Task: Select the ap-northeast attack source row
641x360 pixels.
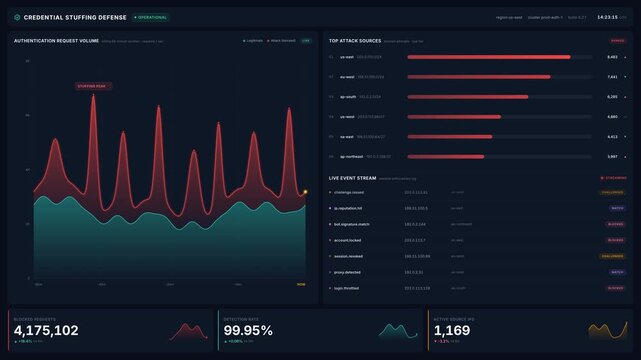Action: (x=478, y=157)
